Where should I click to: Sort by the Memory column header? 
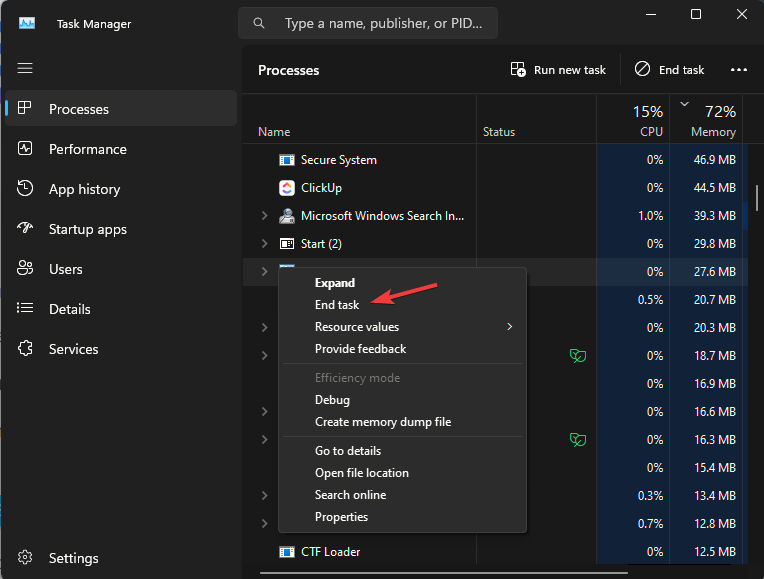point(706,119)
